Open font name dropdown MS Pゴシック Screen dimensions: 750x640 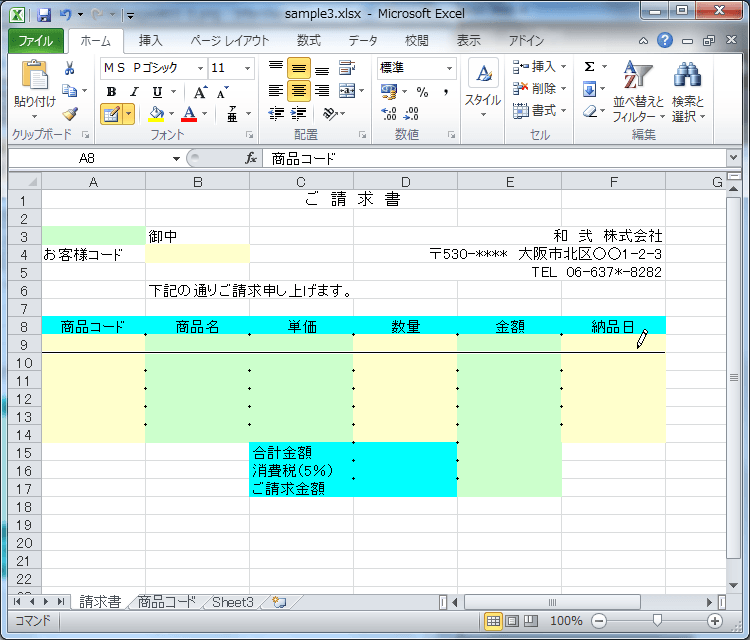(x=200, y=68)
